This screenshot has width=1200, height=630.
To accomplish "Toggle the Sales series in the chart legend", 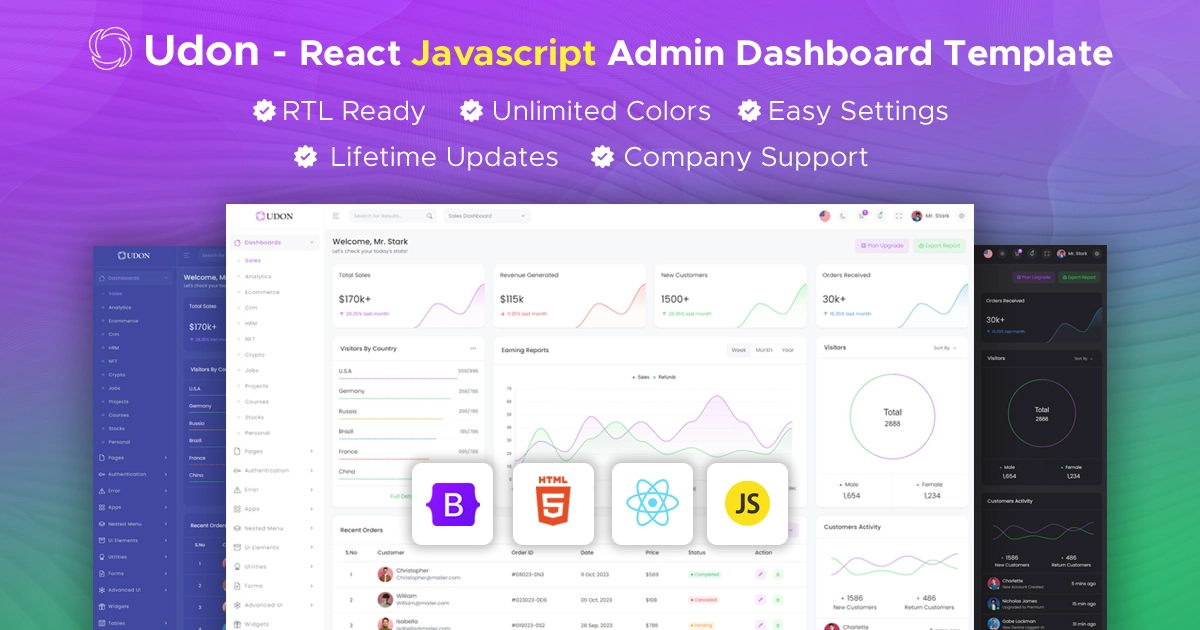I will tap(641, 377).
